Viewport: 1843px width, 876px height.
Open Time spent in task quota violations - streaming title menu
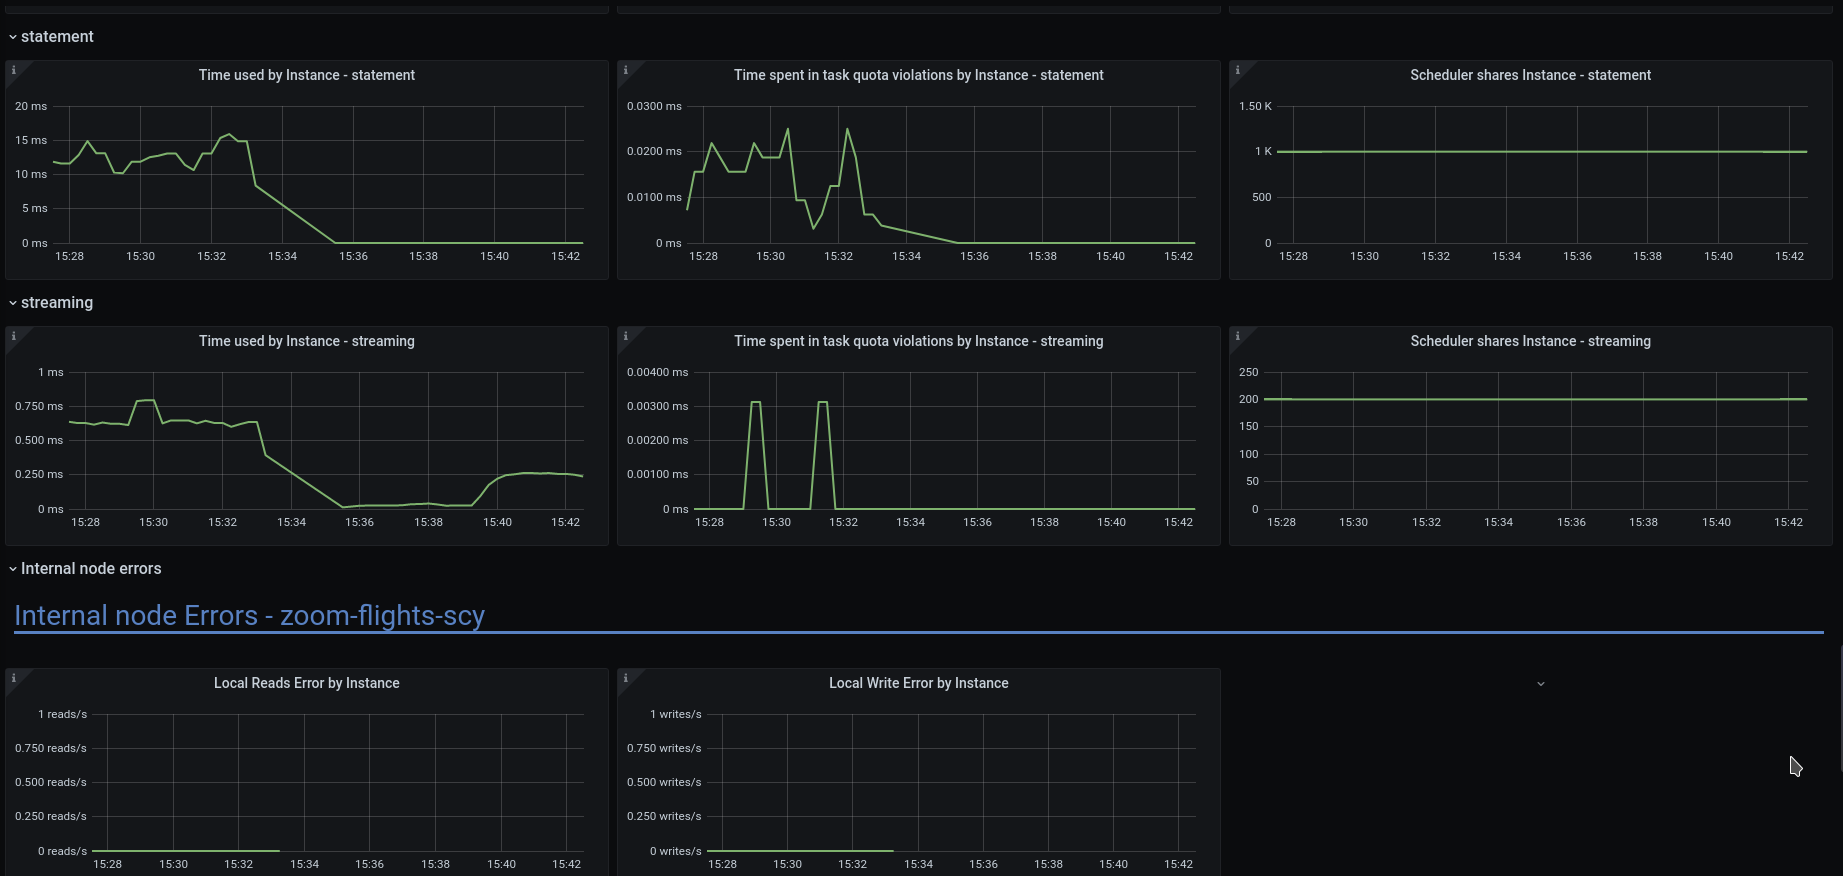918,341
